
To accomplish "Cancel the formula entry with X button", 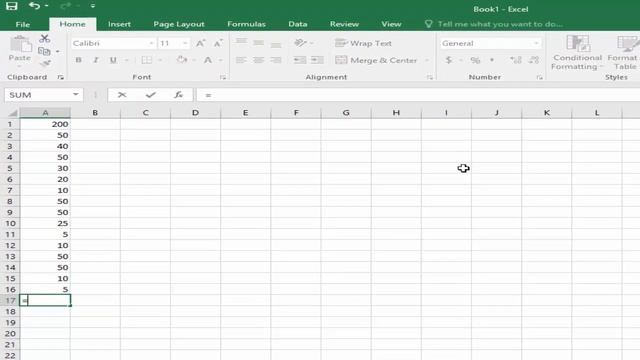I will (x=122, y=95).
